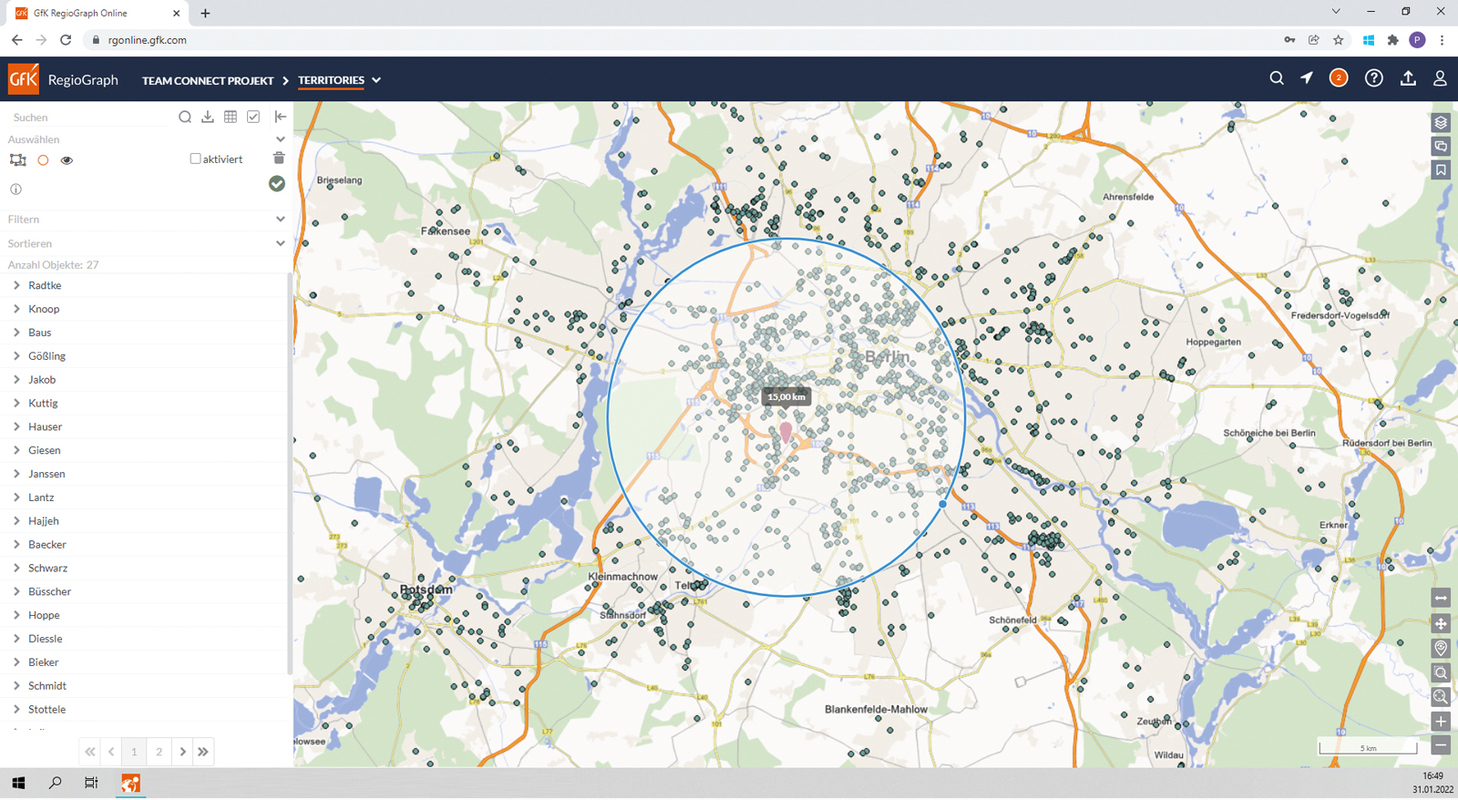Open the table view grid icon
Image resolution: width=1458 pixels, height=800 pixels.
(x=231, y=117)
